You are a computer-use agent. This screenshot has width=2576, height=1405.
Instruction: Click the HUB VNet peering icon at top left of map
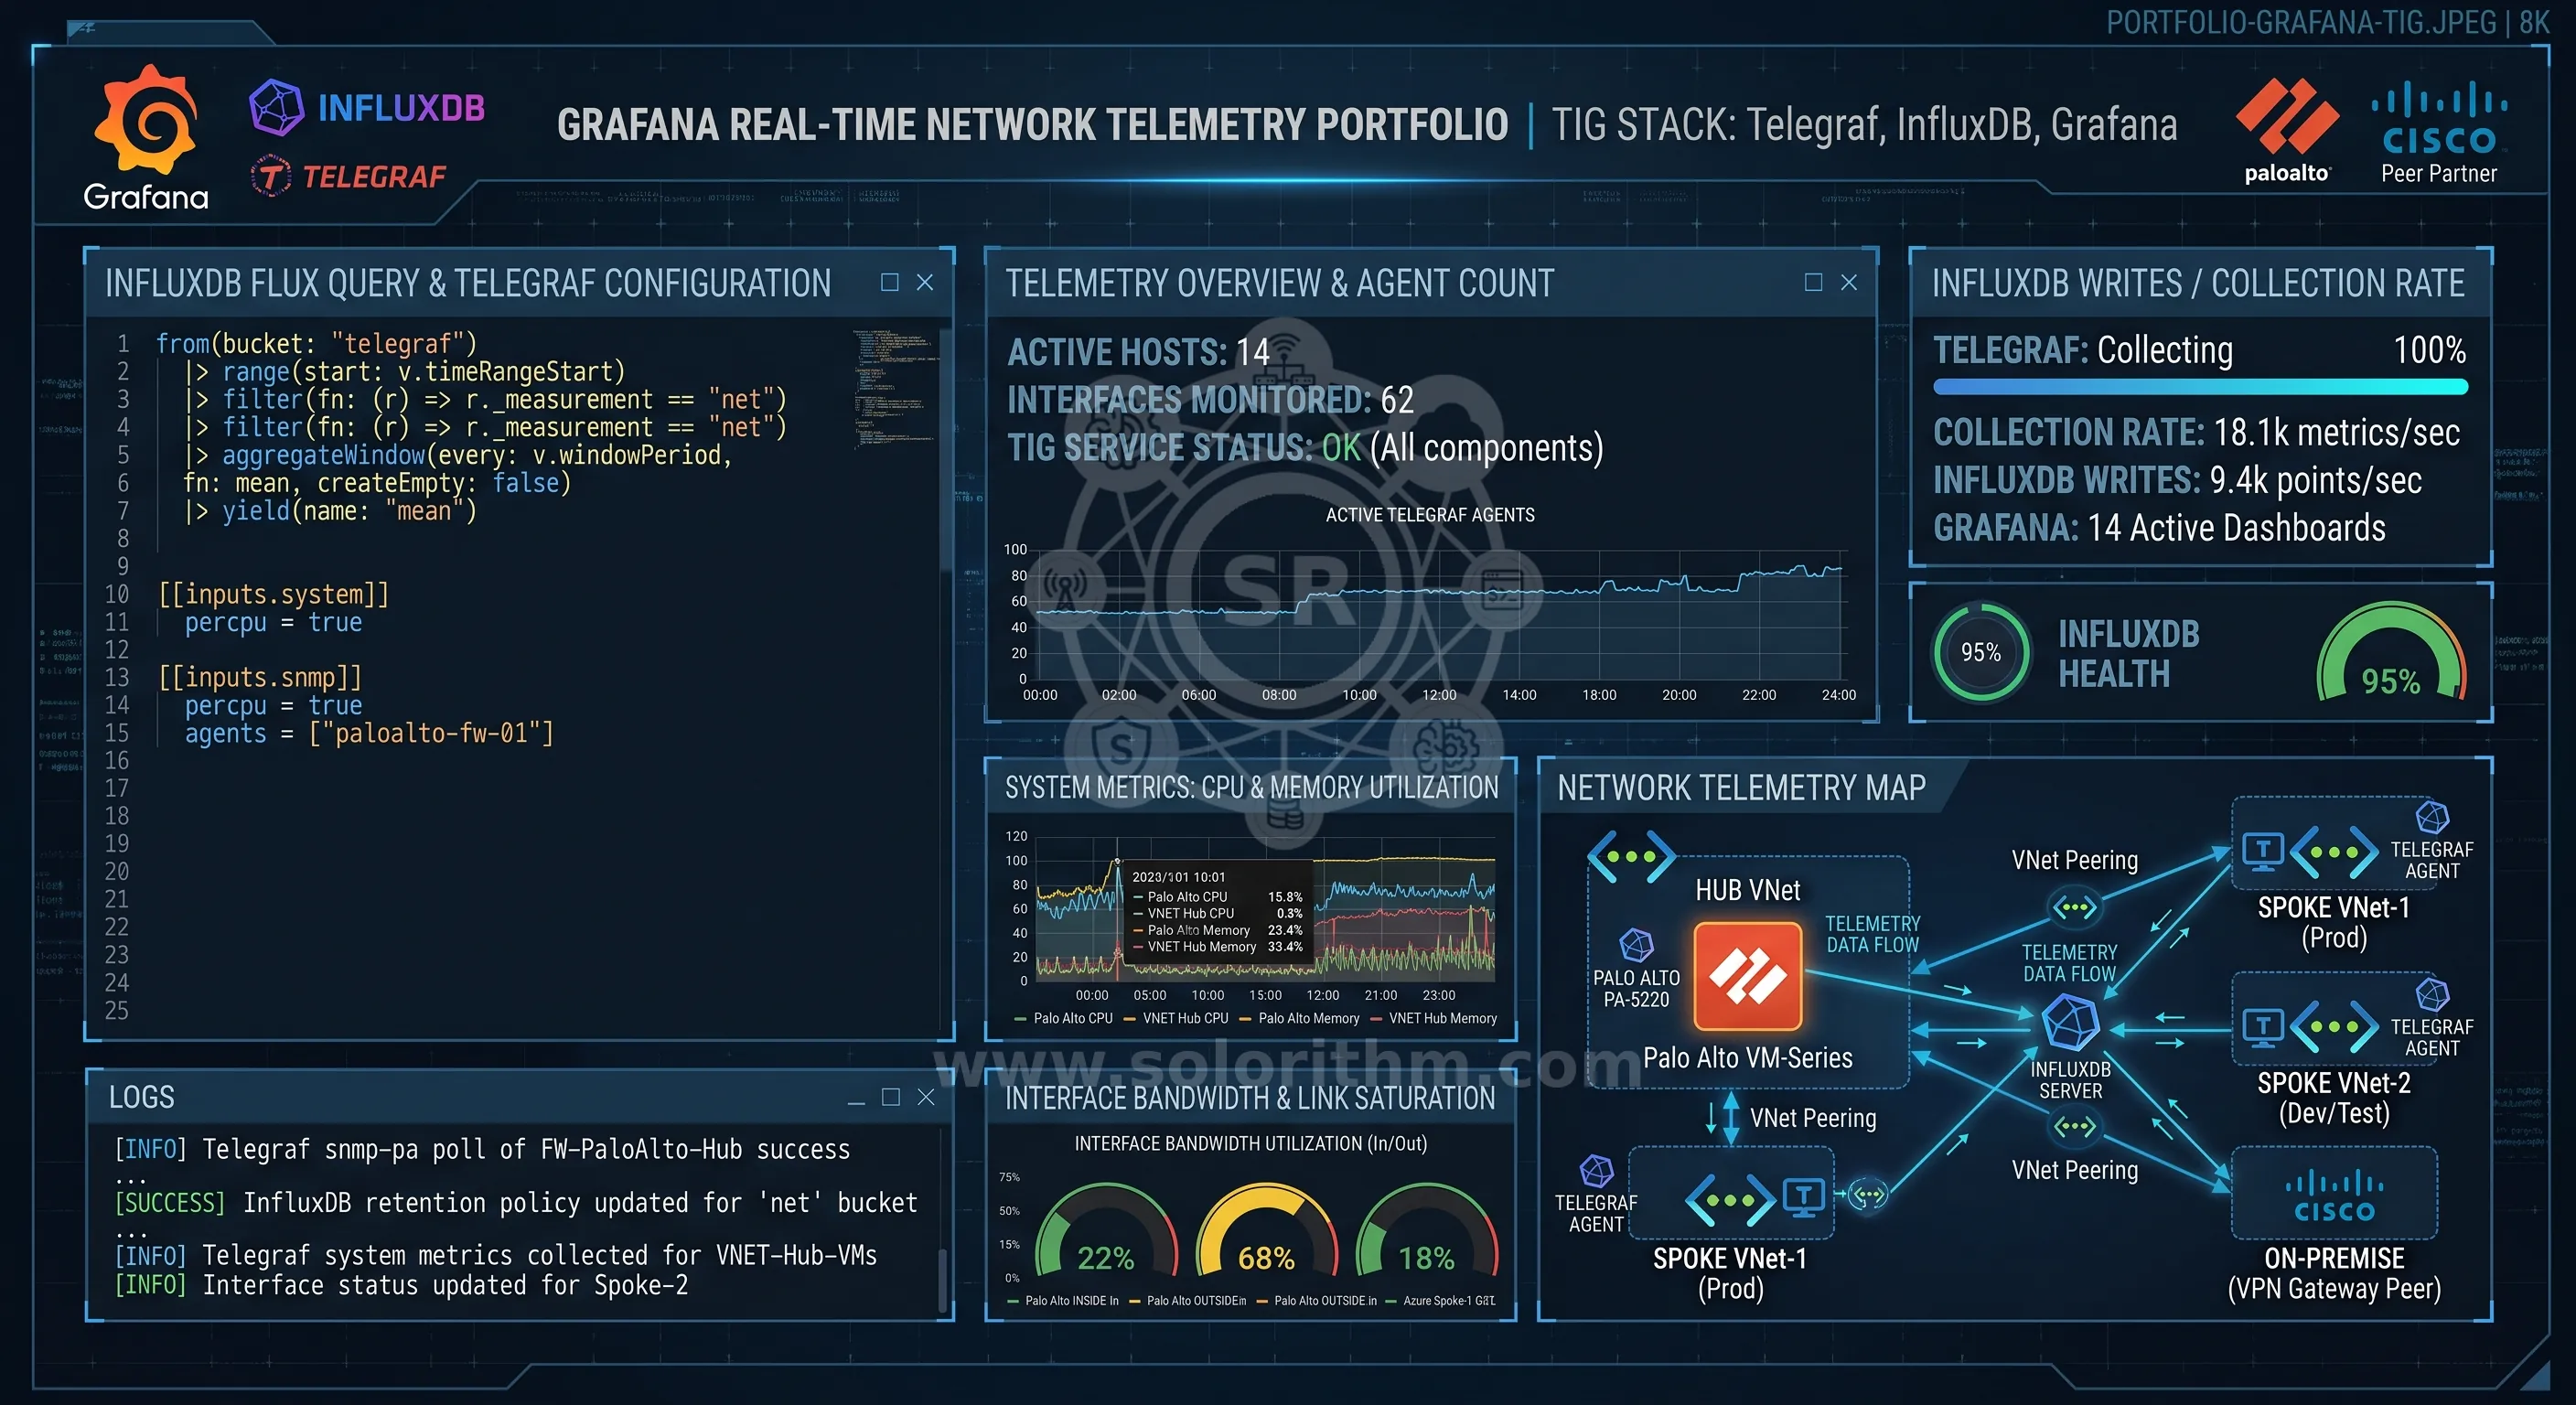pyautogui.click(x=1631, y=856)
